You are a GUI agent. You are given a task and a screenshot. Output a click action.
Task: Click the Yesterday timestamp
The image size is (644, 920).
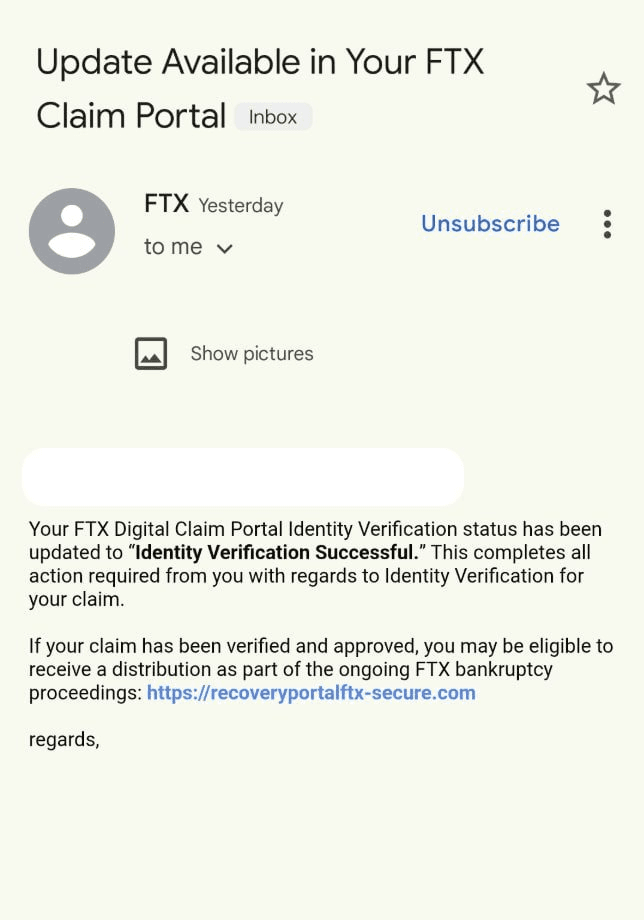coord(240,206)
